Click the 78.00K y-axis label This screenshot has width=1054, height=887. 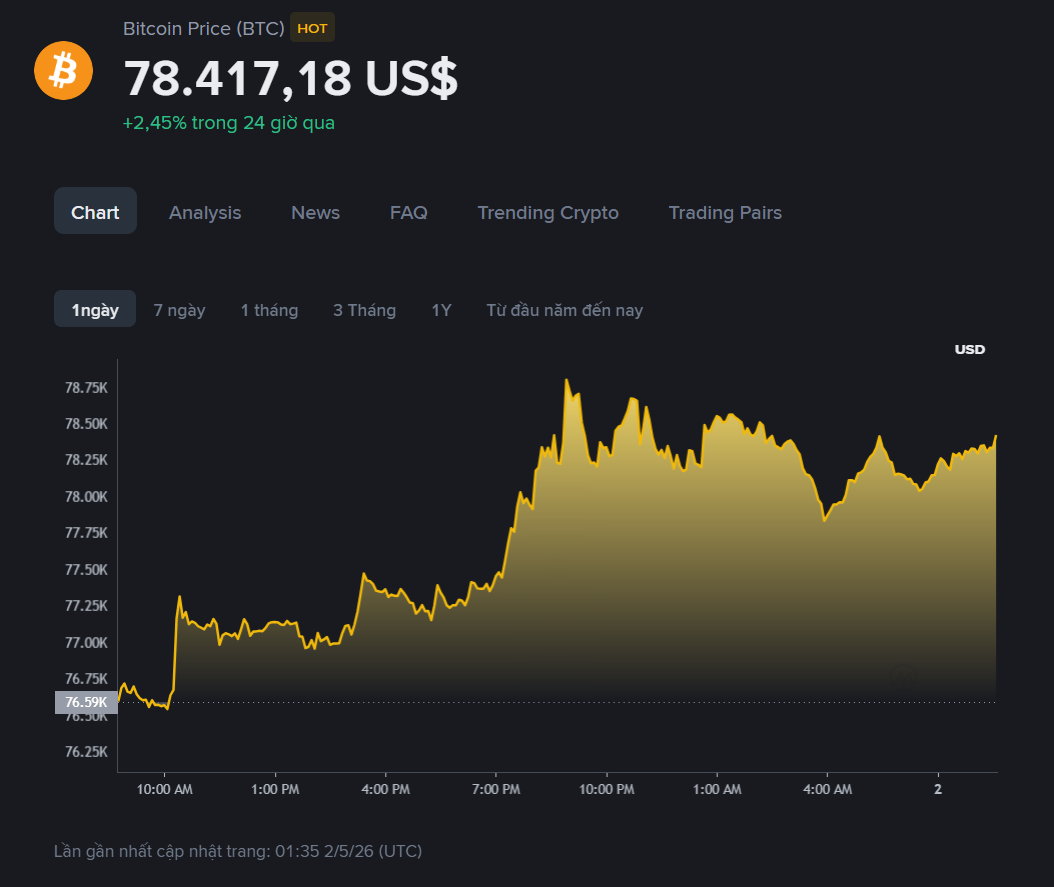point(86,497)
